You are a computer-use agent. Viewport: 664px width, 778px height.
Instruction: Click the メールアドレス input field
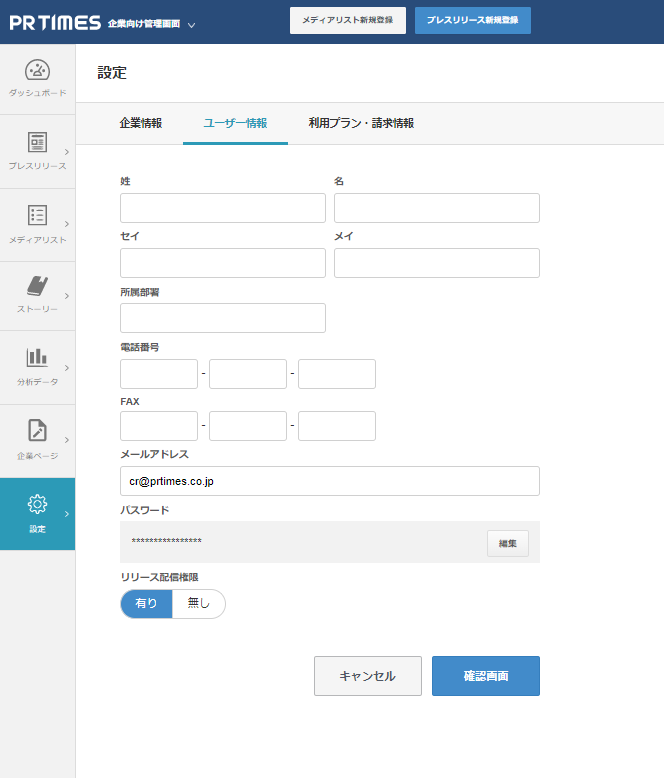[329, 481]
